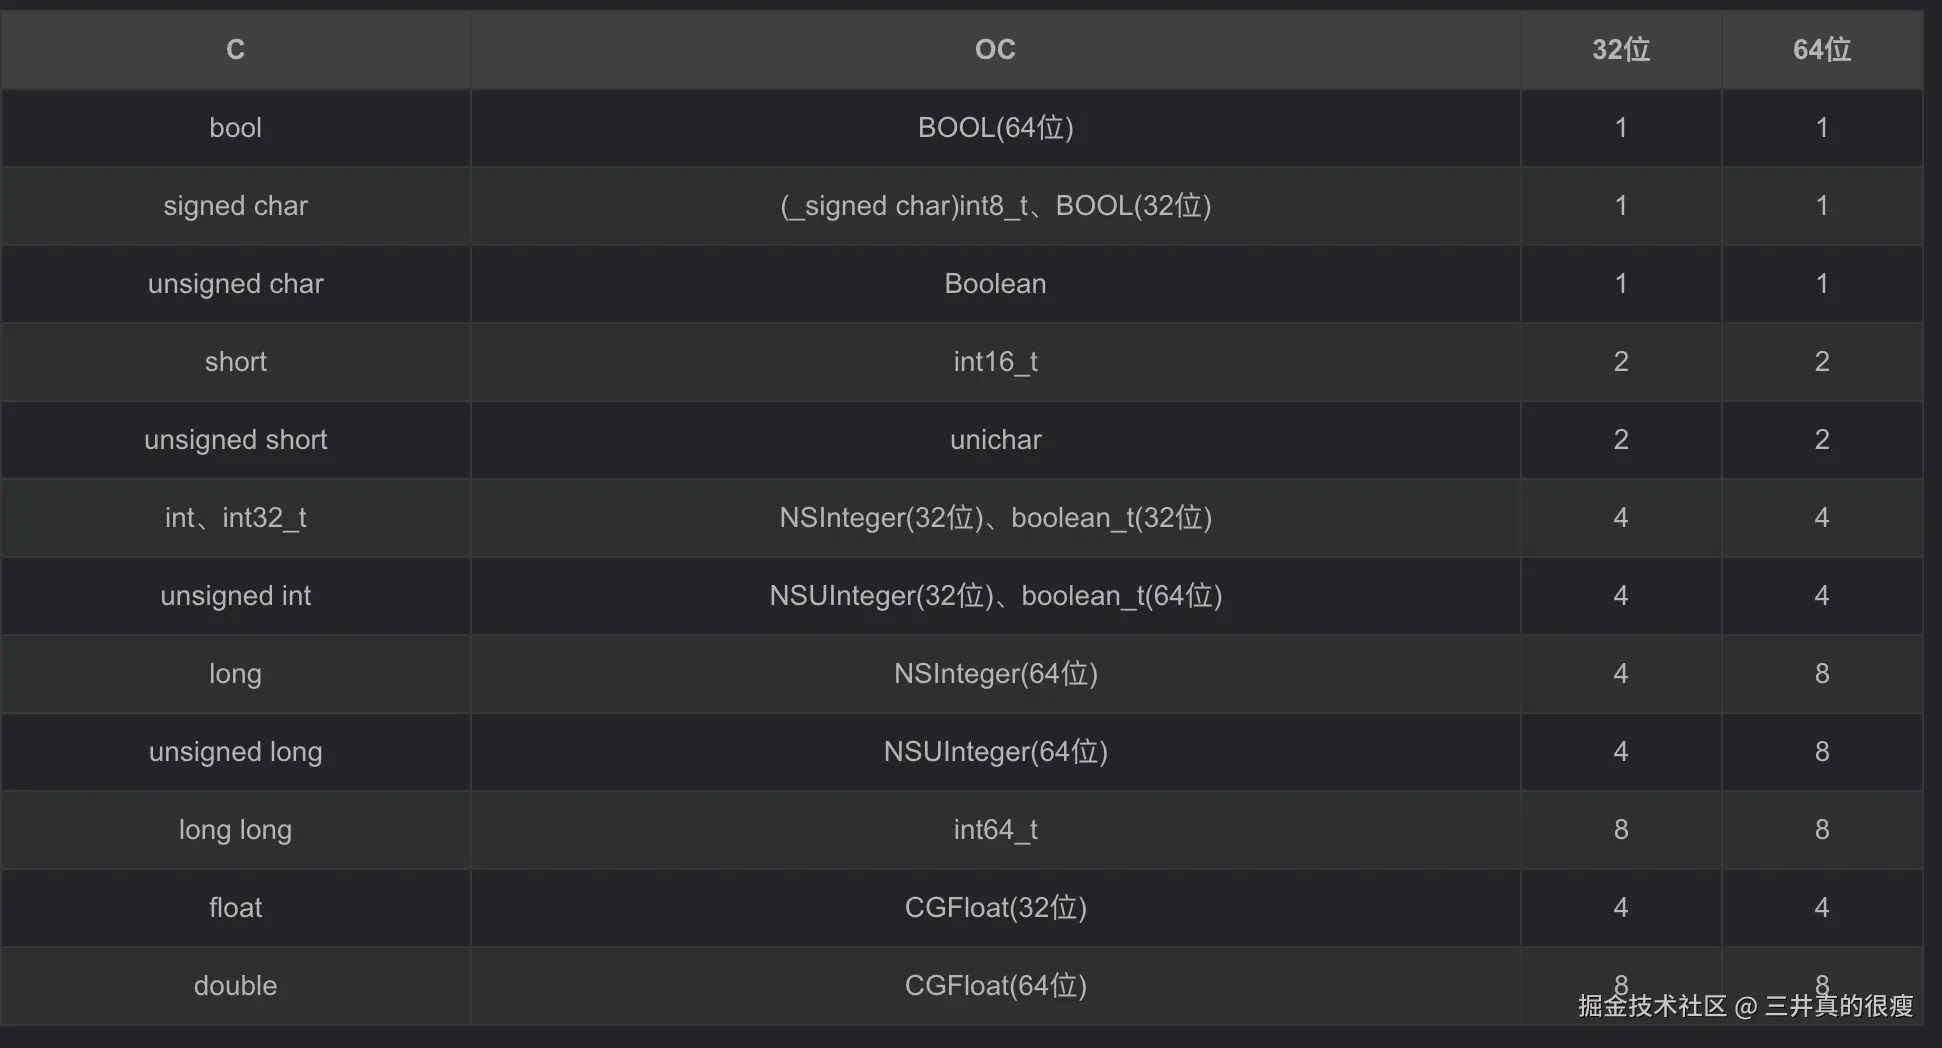Select the 'bool' cell in C column

click(x=235, y=128)
